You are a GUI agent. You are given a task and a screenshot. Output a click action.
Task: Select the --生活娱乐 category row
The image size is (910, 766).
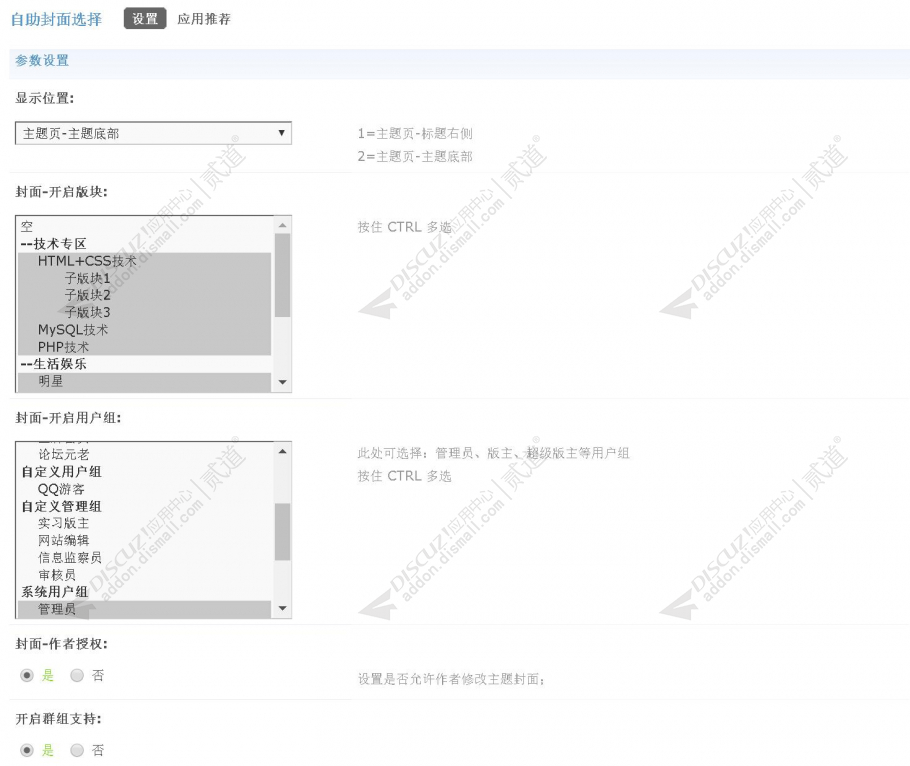(145, 364)
